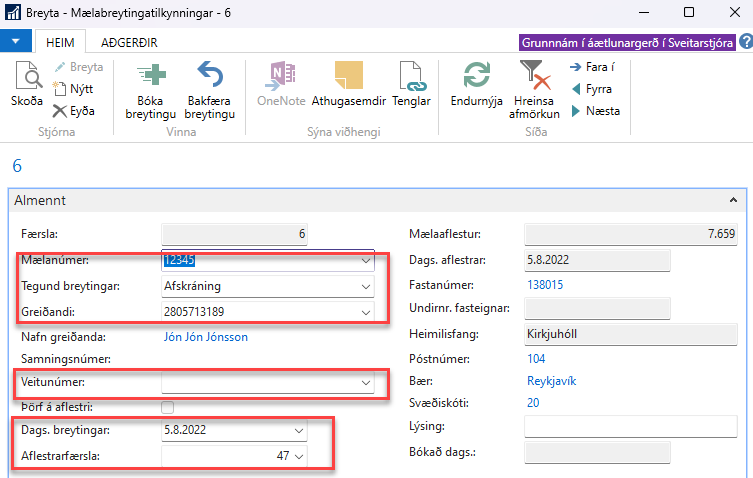The height and width of the screenshot is (478, 753).
Task: Click the Skoða magnifier icon
Action: point(27,77)
